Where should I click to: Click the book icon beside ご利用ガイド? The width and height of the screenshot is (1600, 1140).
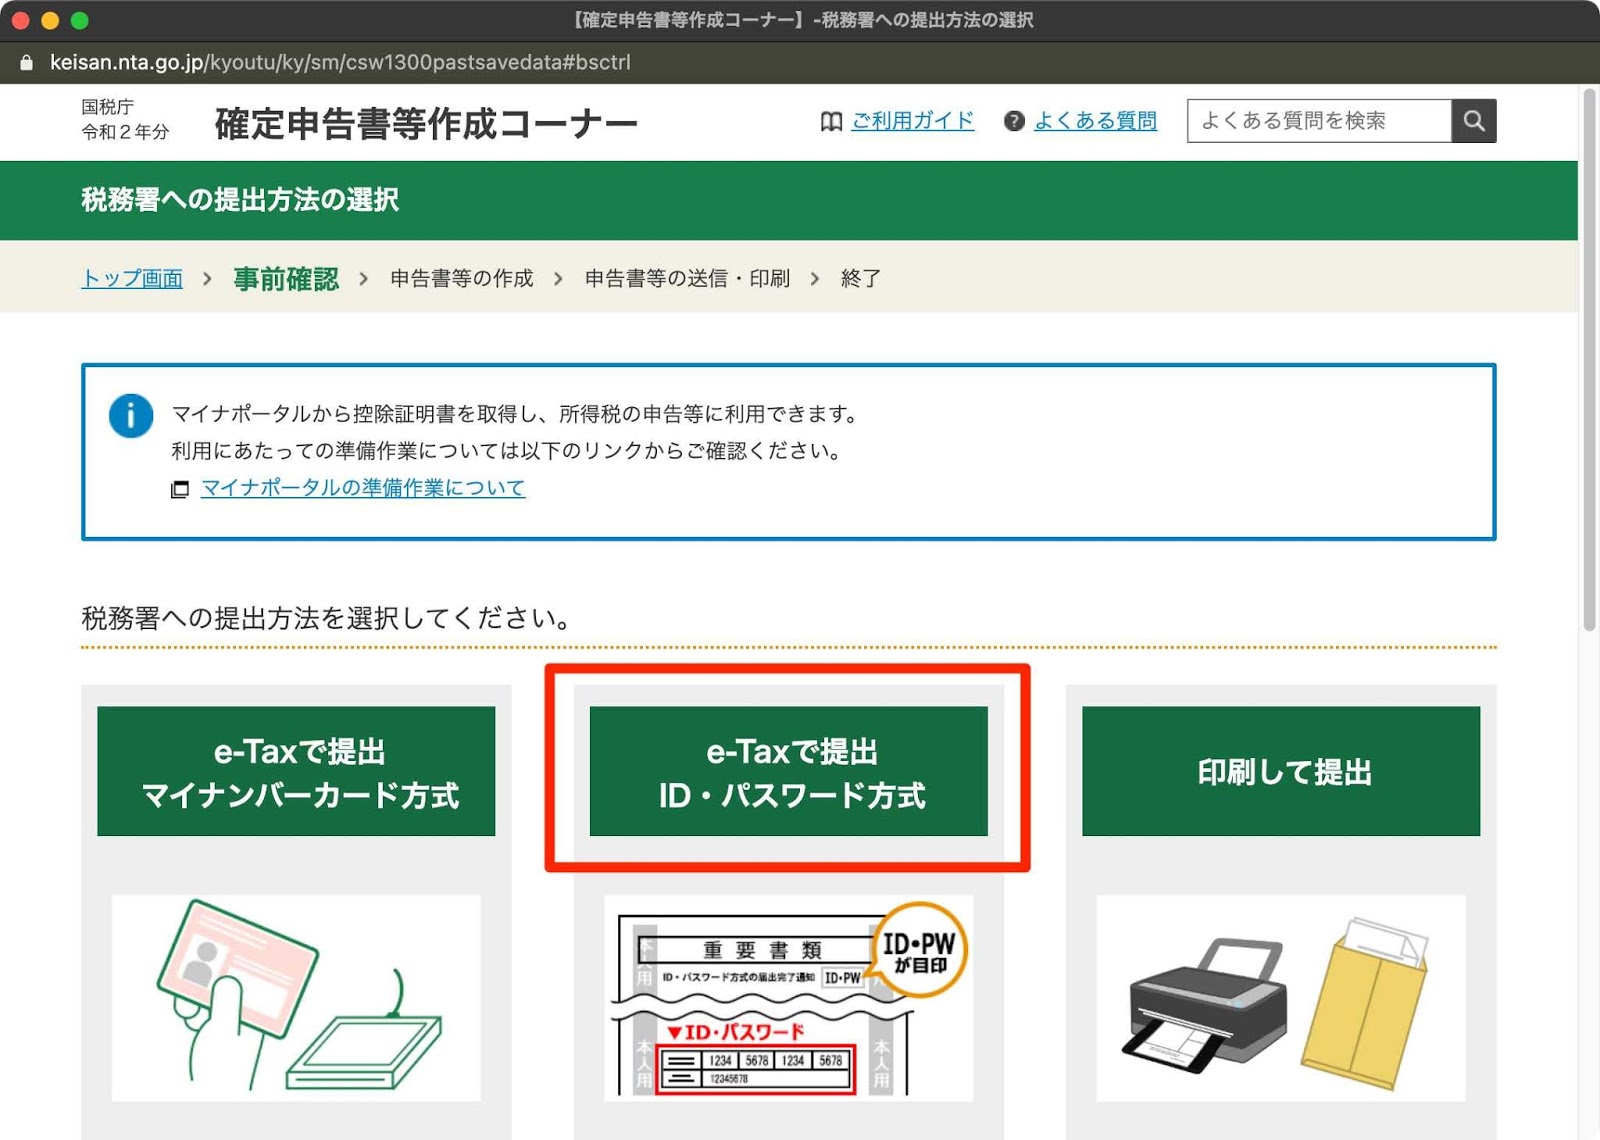point(831,121)
